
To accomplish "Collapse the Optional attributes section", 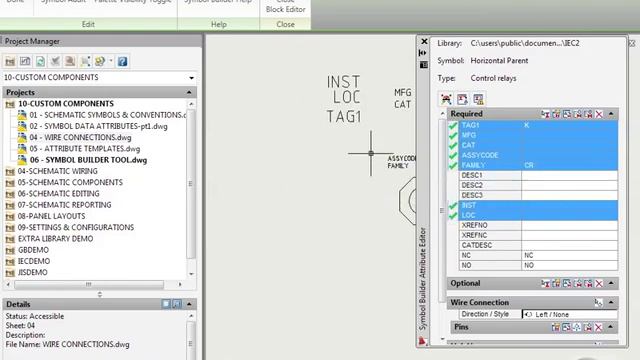I will pos(611,283).
